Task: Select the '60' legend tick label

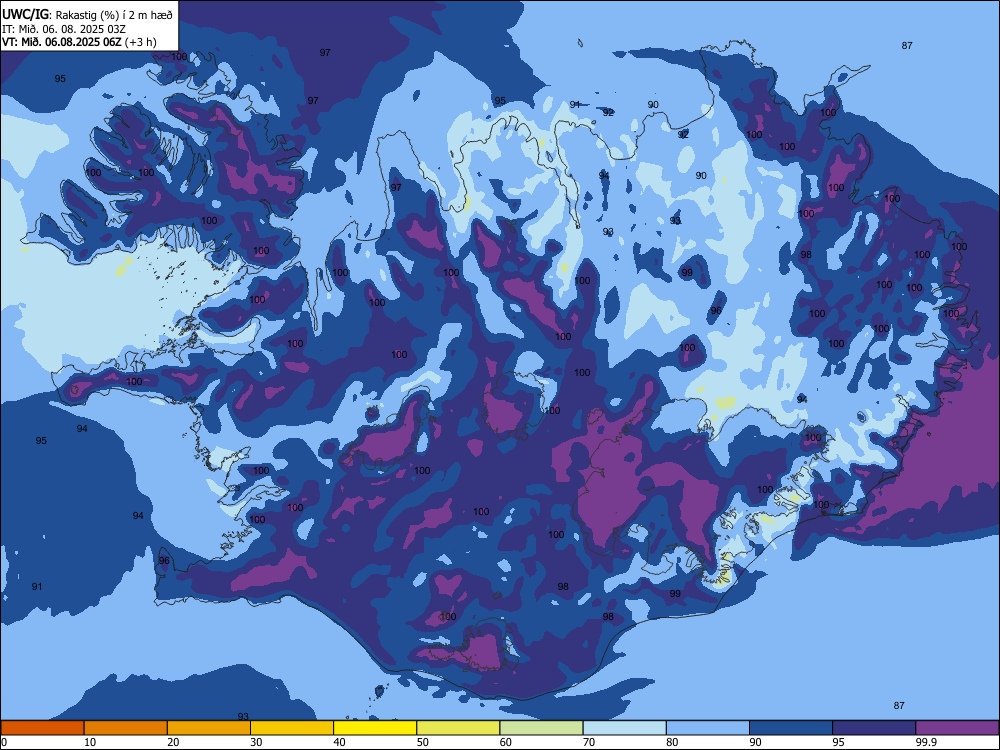Action: (506, 742)
